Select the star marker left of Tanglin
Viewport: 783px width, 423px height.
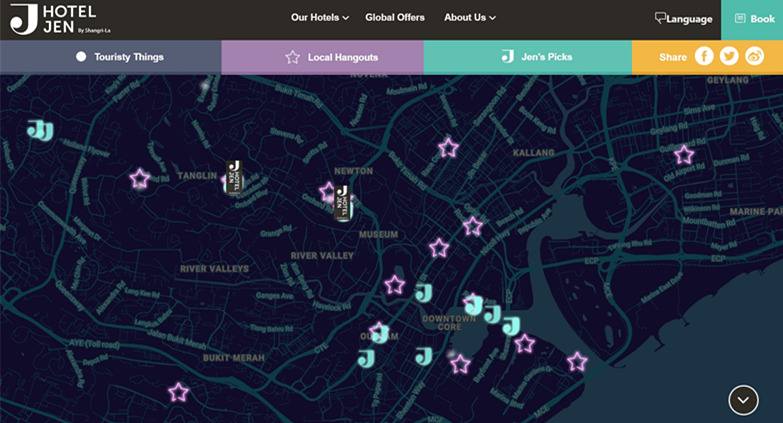pyautogui.click(x=140, y=178)
